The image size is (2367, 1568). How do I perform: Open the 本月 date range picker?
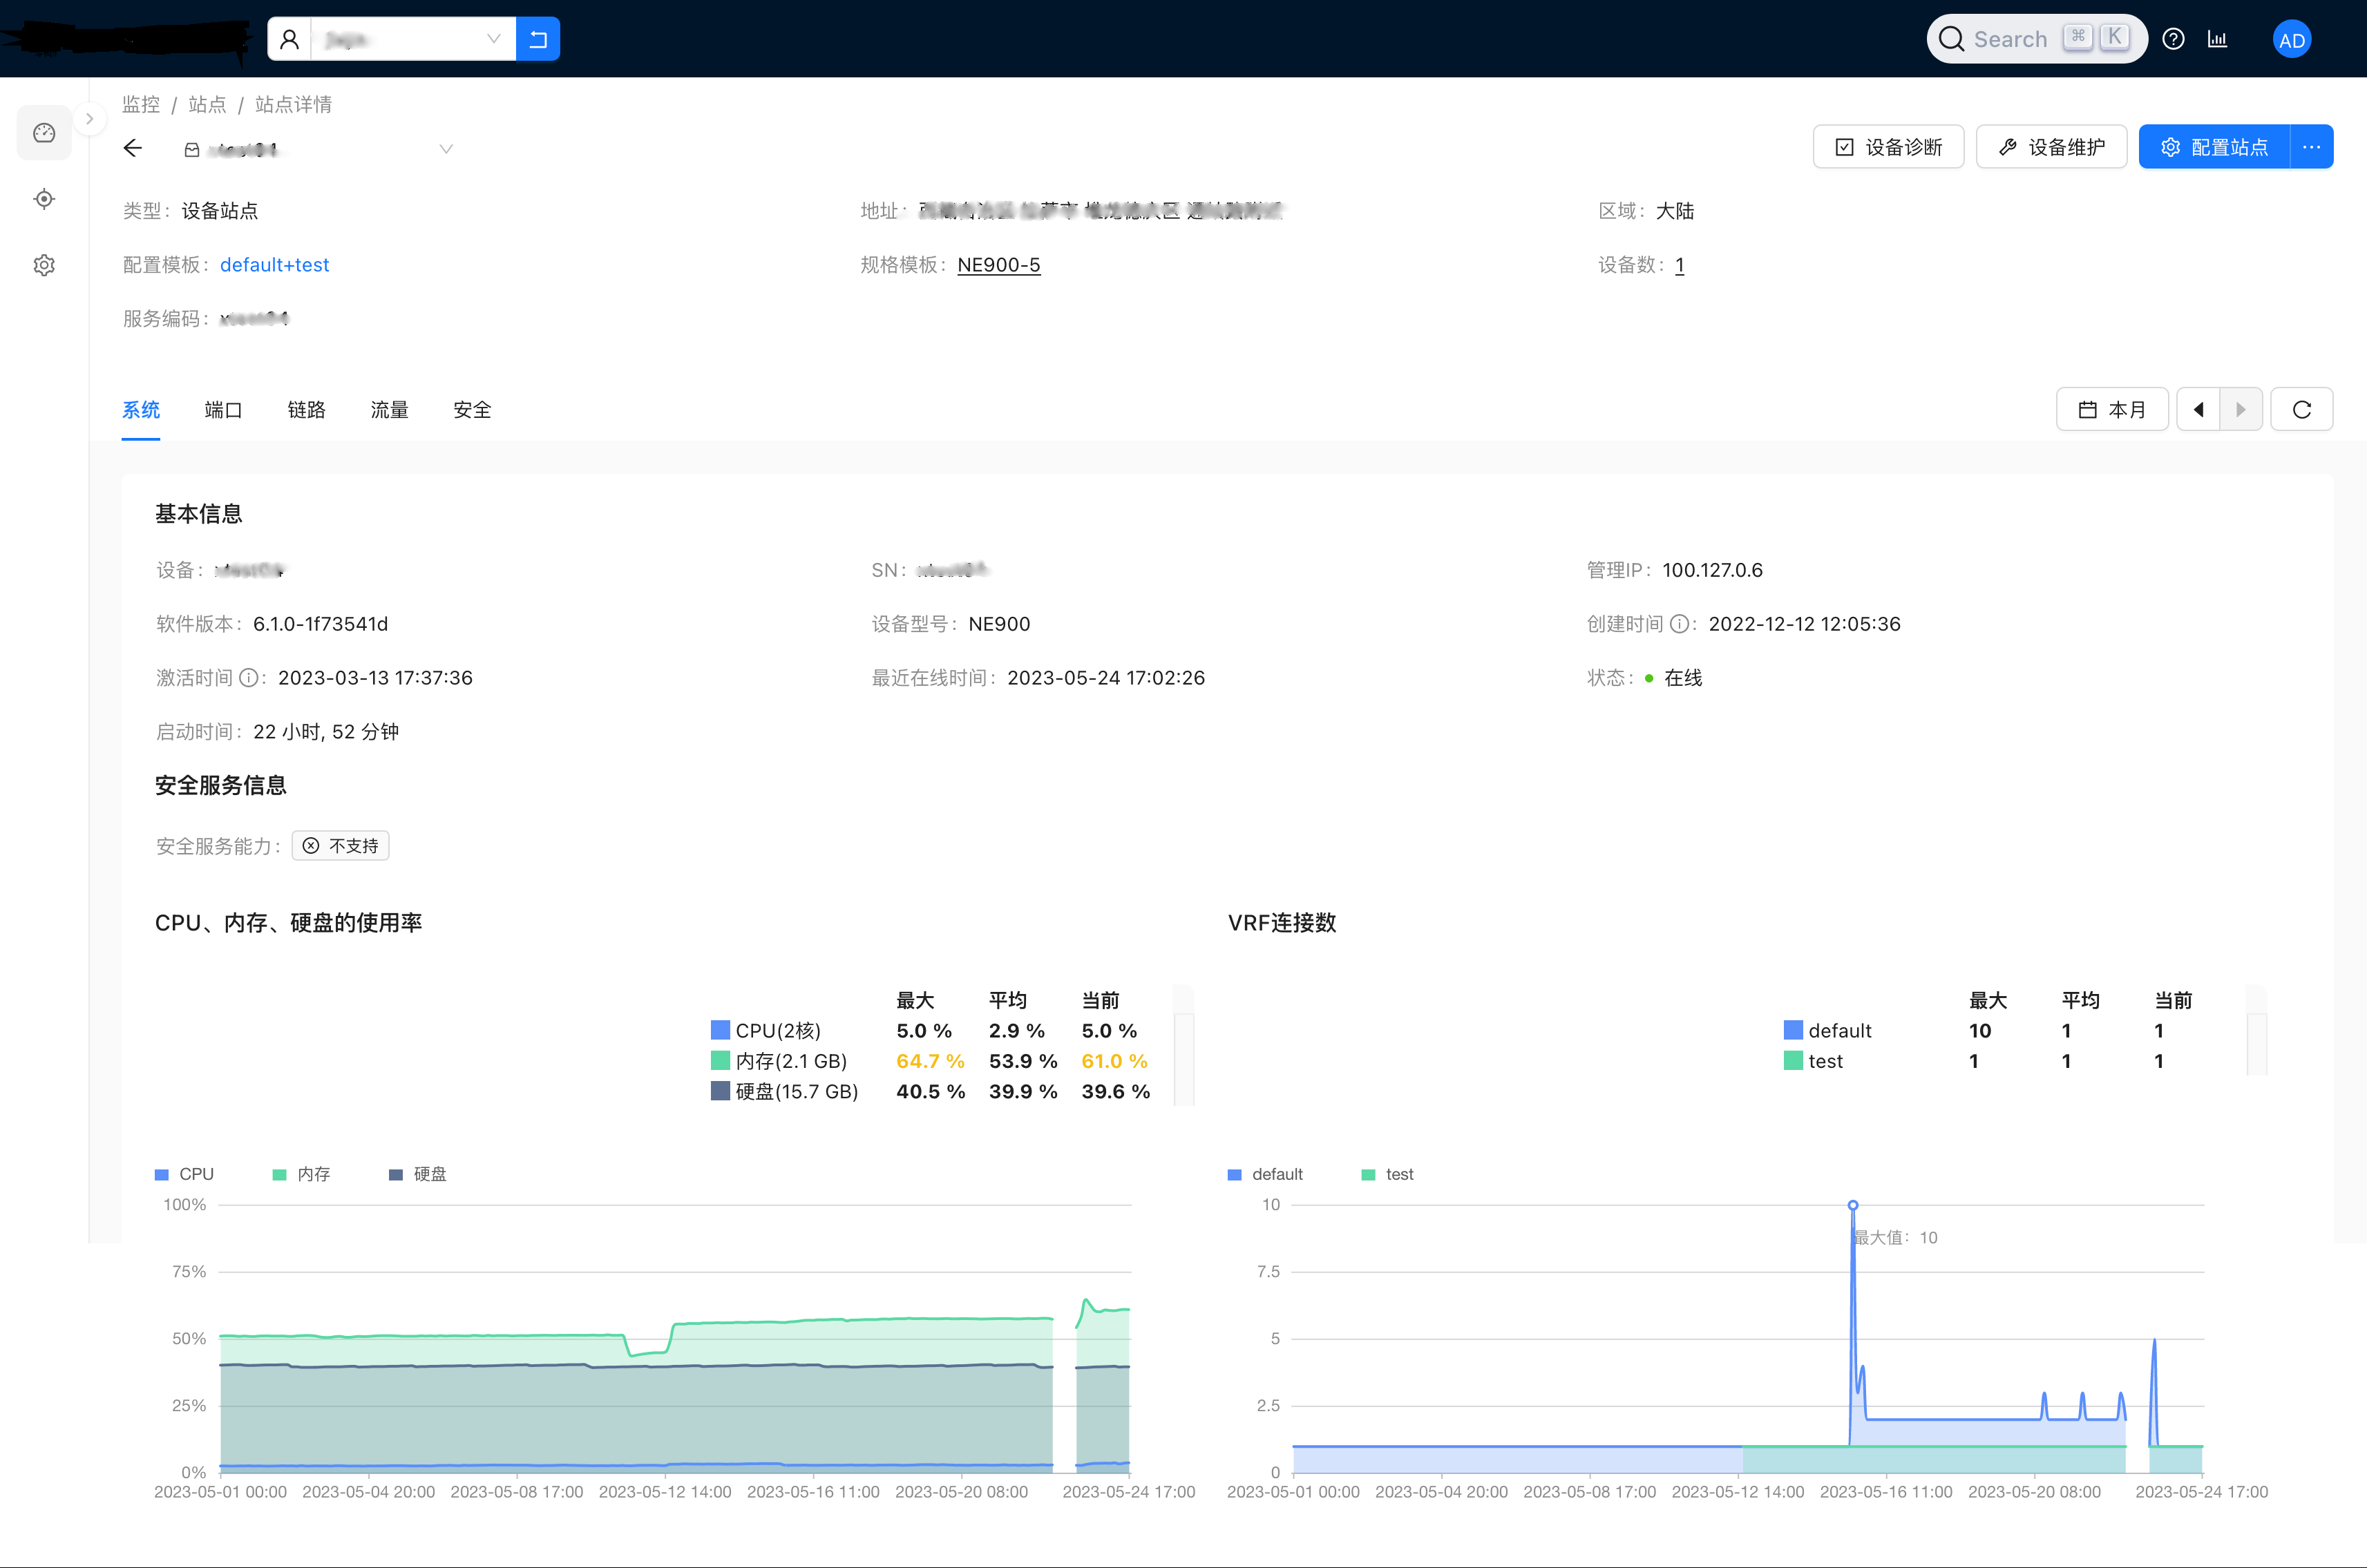point(2112,409)
